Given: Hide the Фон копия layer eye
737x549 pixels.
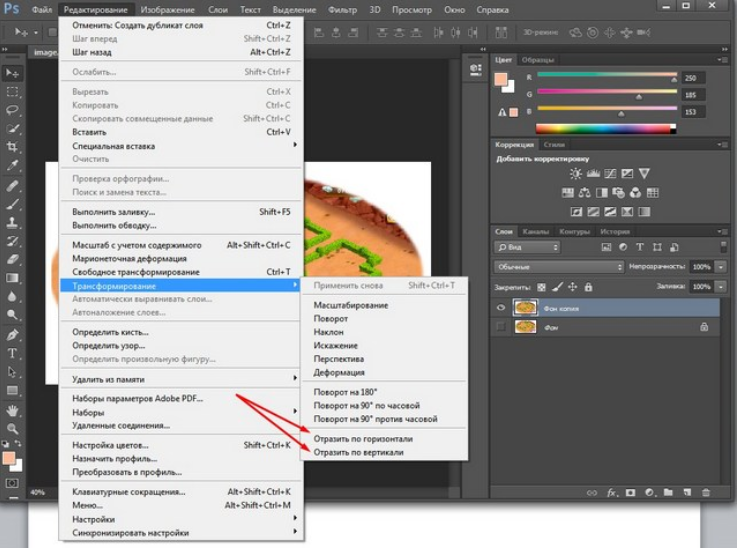Looking at the screenshot, I should pyautogui.click(x=501, y=308).
